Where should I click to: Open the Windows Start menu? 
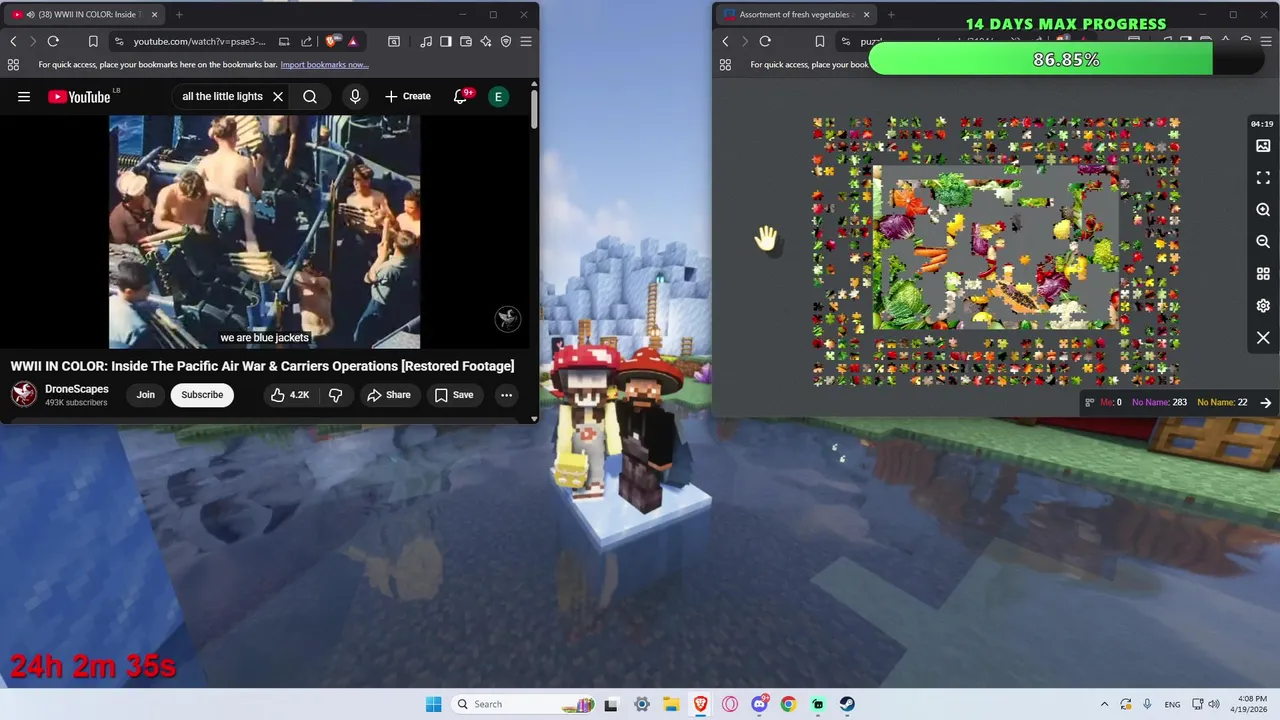click(x=433, y=704)
